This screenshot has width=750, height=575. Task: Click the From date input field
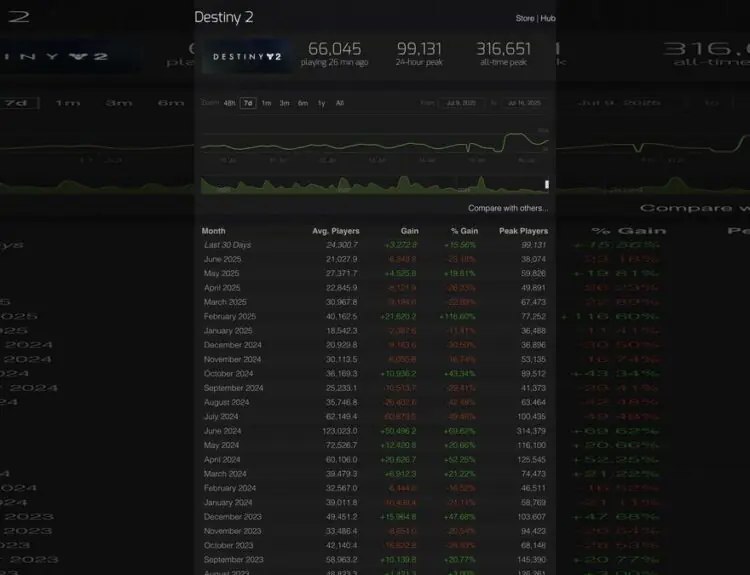pyautogui.click(x=462, y=103)
